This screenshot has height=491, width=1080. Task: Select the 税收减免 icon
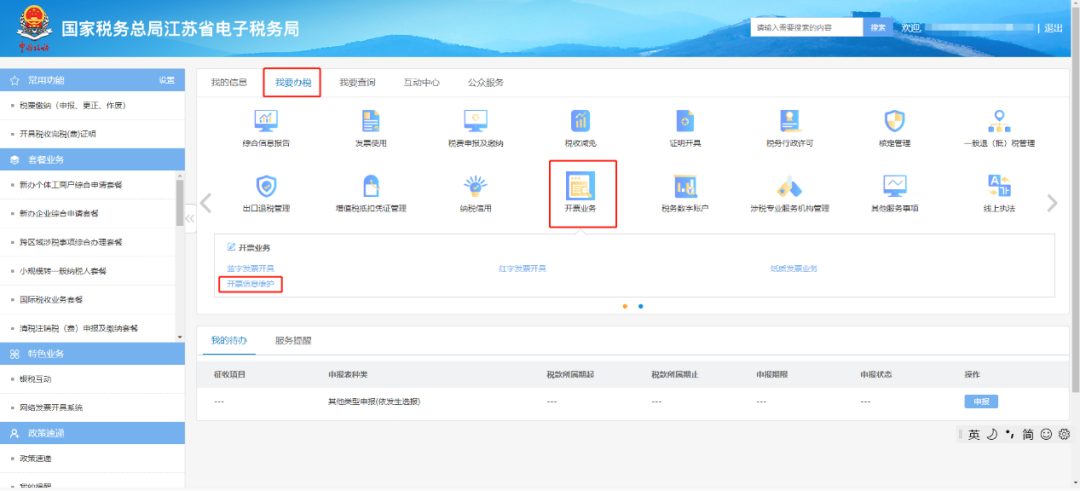580,121
